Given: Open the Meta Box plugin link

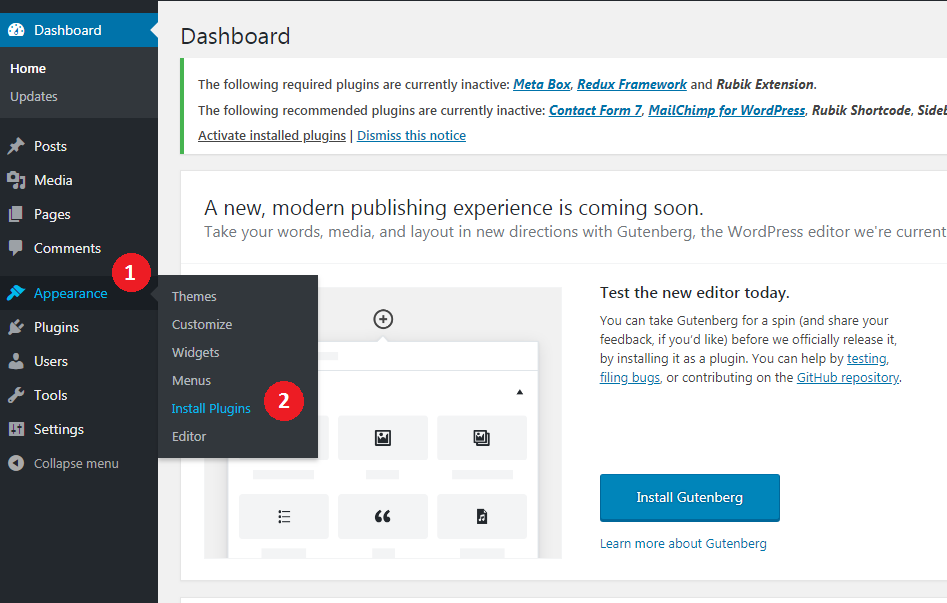Looking at the screenshot, I should point(542,84).
